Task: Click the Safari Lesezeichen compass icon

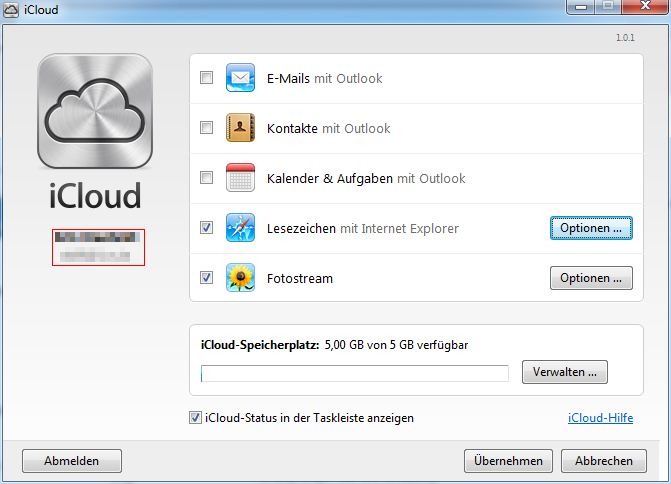Action: click(241, 228)
